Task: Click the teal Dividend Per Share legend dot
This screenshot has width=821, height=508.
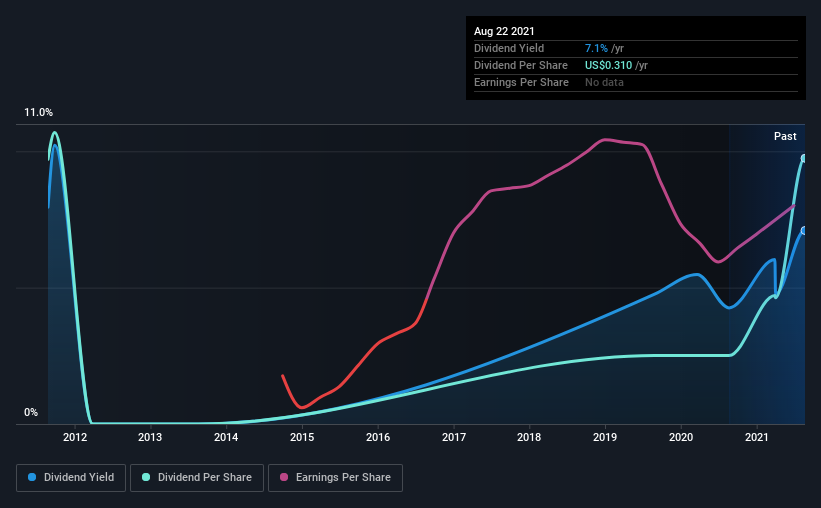Action: click(148, 478)
